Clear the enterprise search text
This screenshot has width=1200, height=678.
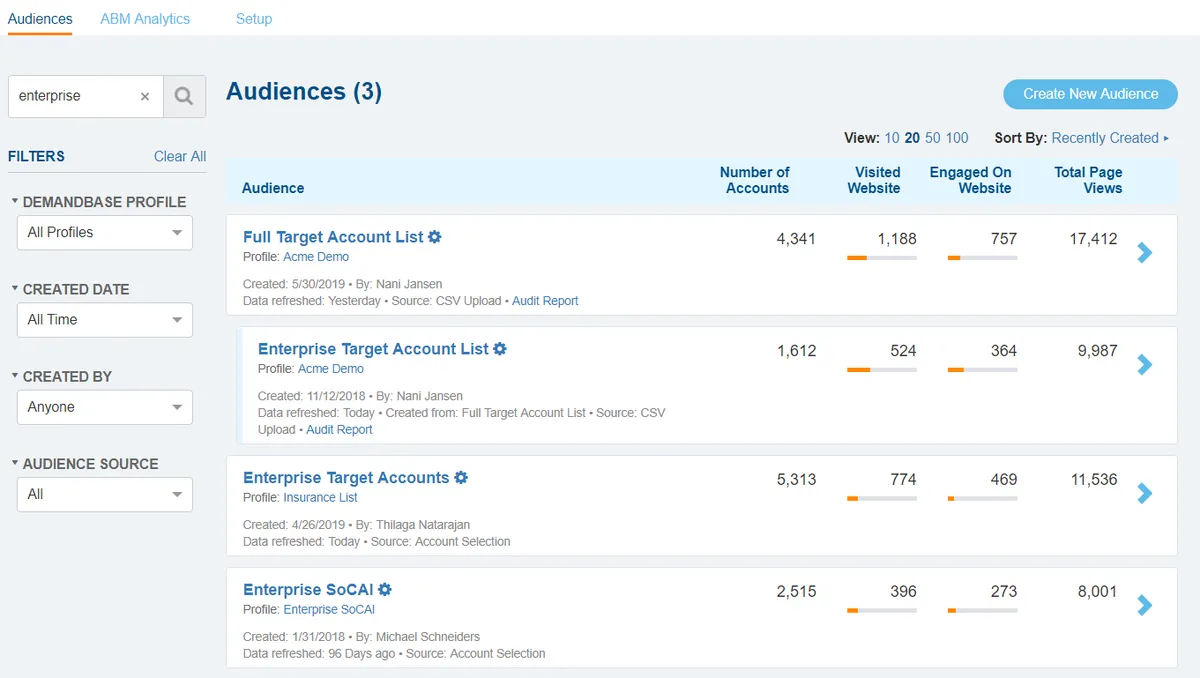[145, 97]
